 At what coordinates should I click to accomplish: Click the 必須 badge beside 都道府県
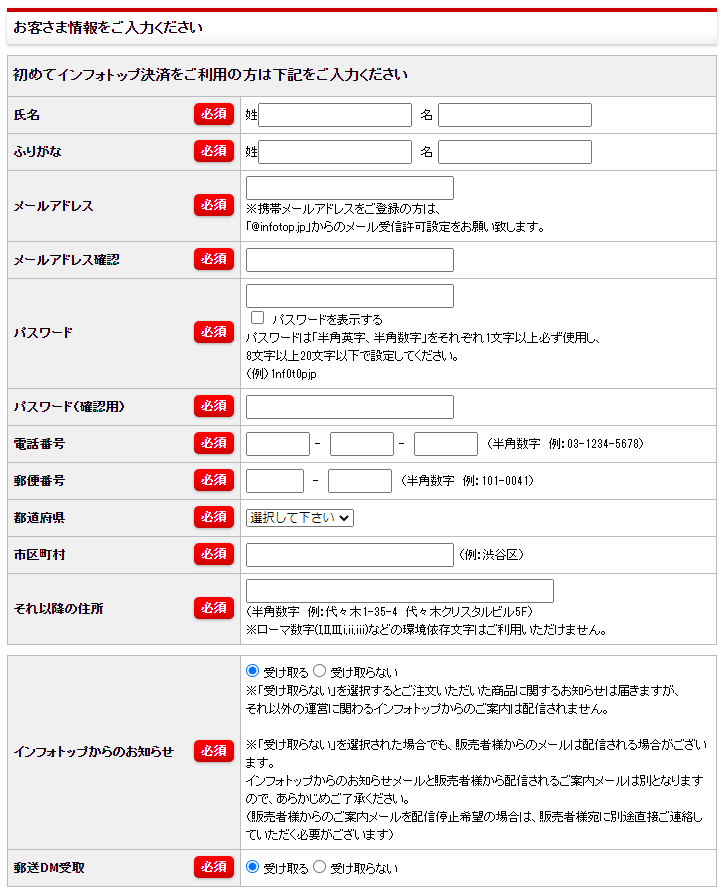(x=214, y=517)
